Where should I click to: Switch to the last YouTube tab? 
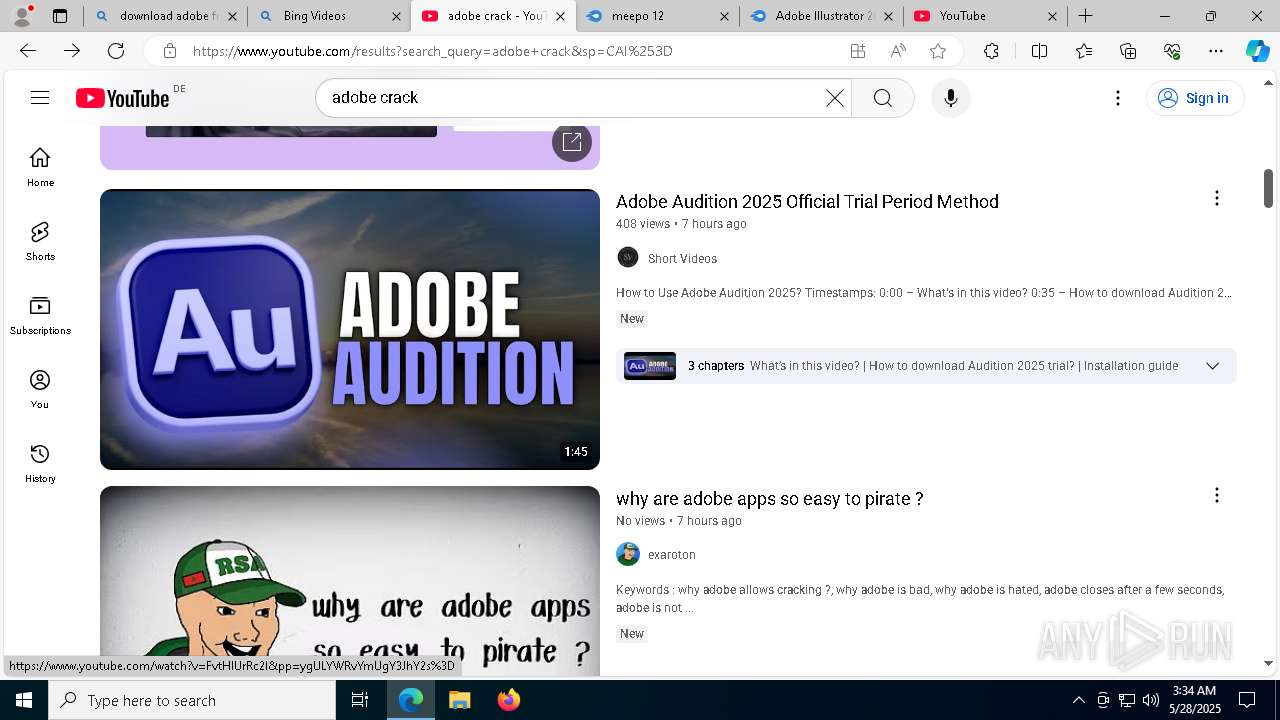[985, 16]
